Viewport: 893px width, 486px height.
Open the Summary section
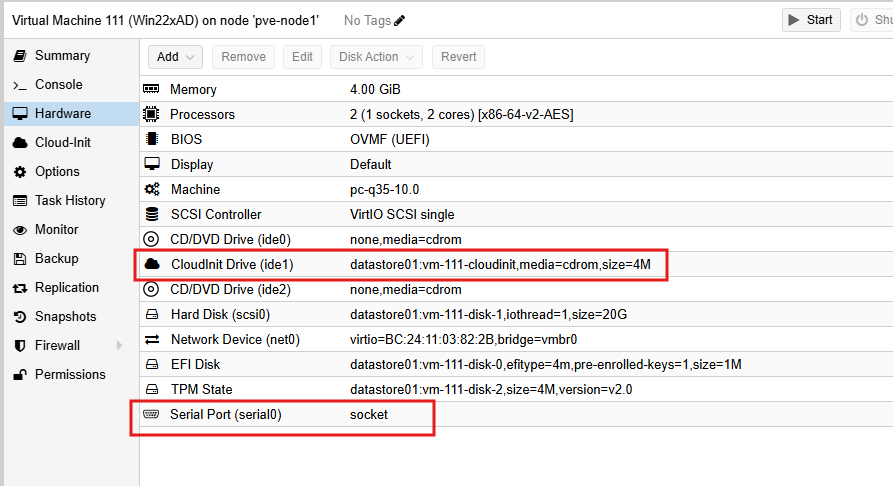[x=62, y=56]
